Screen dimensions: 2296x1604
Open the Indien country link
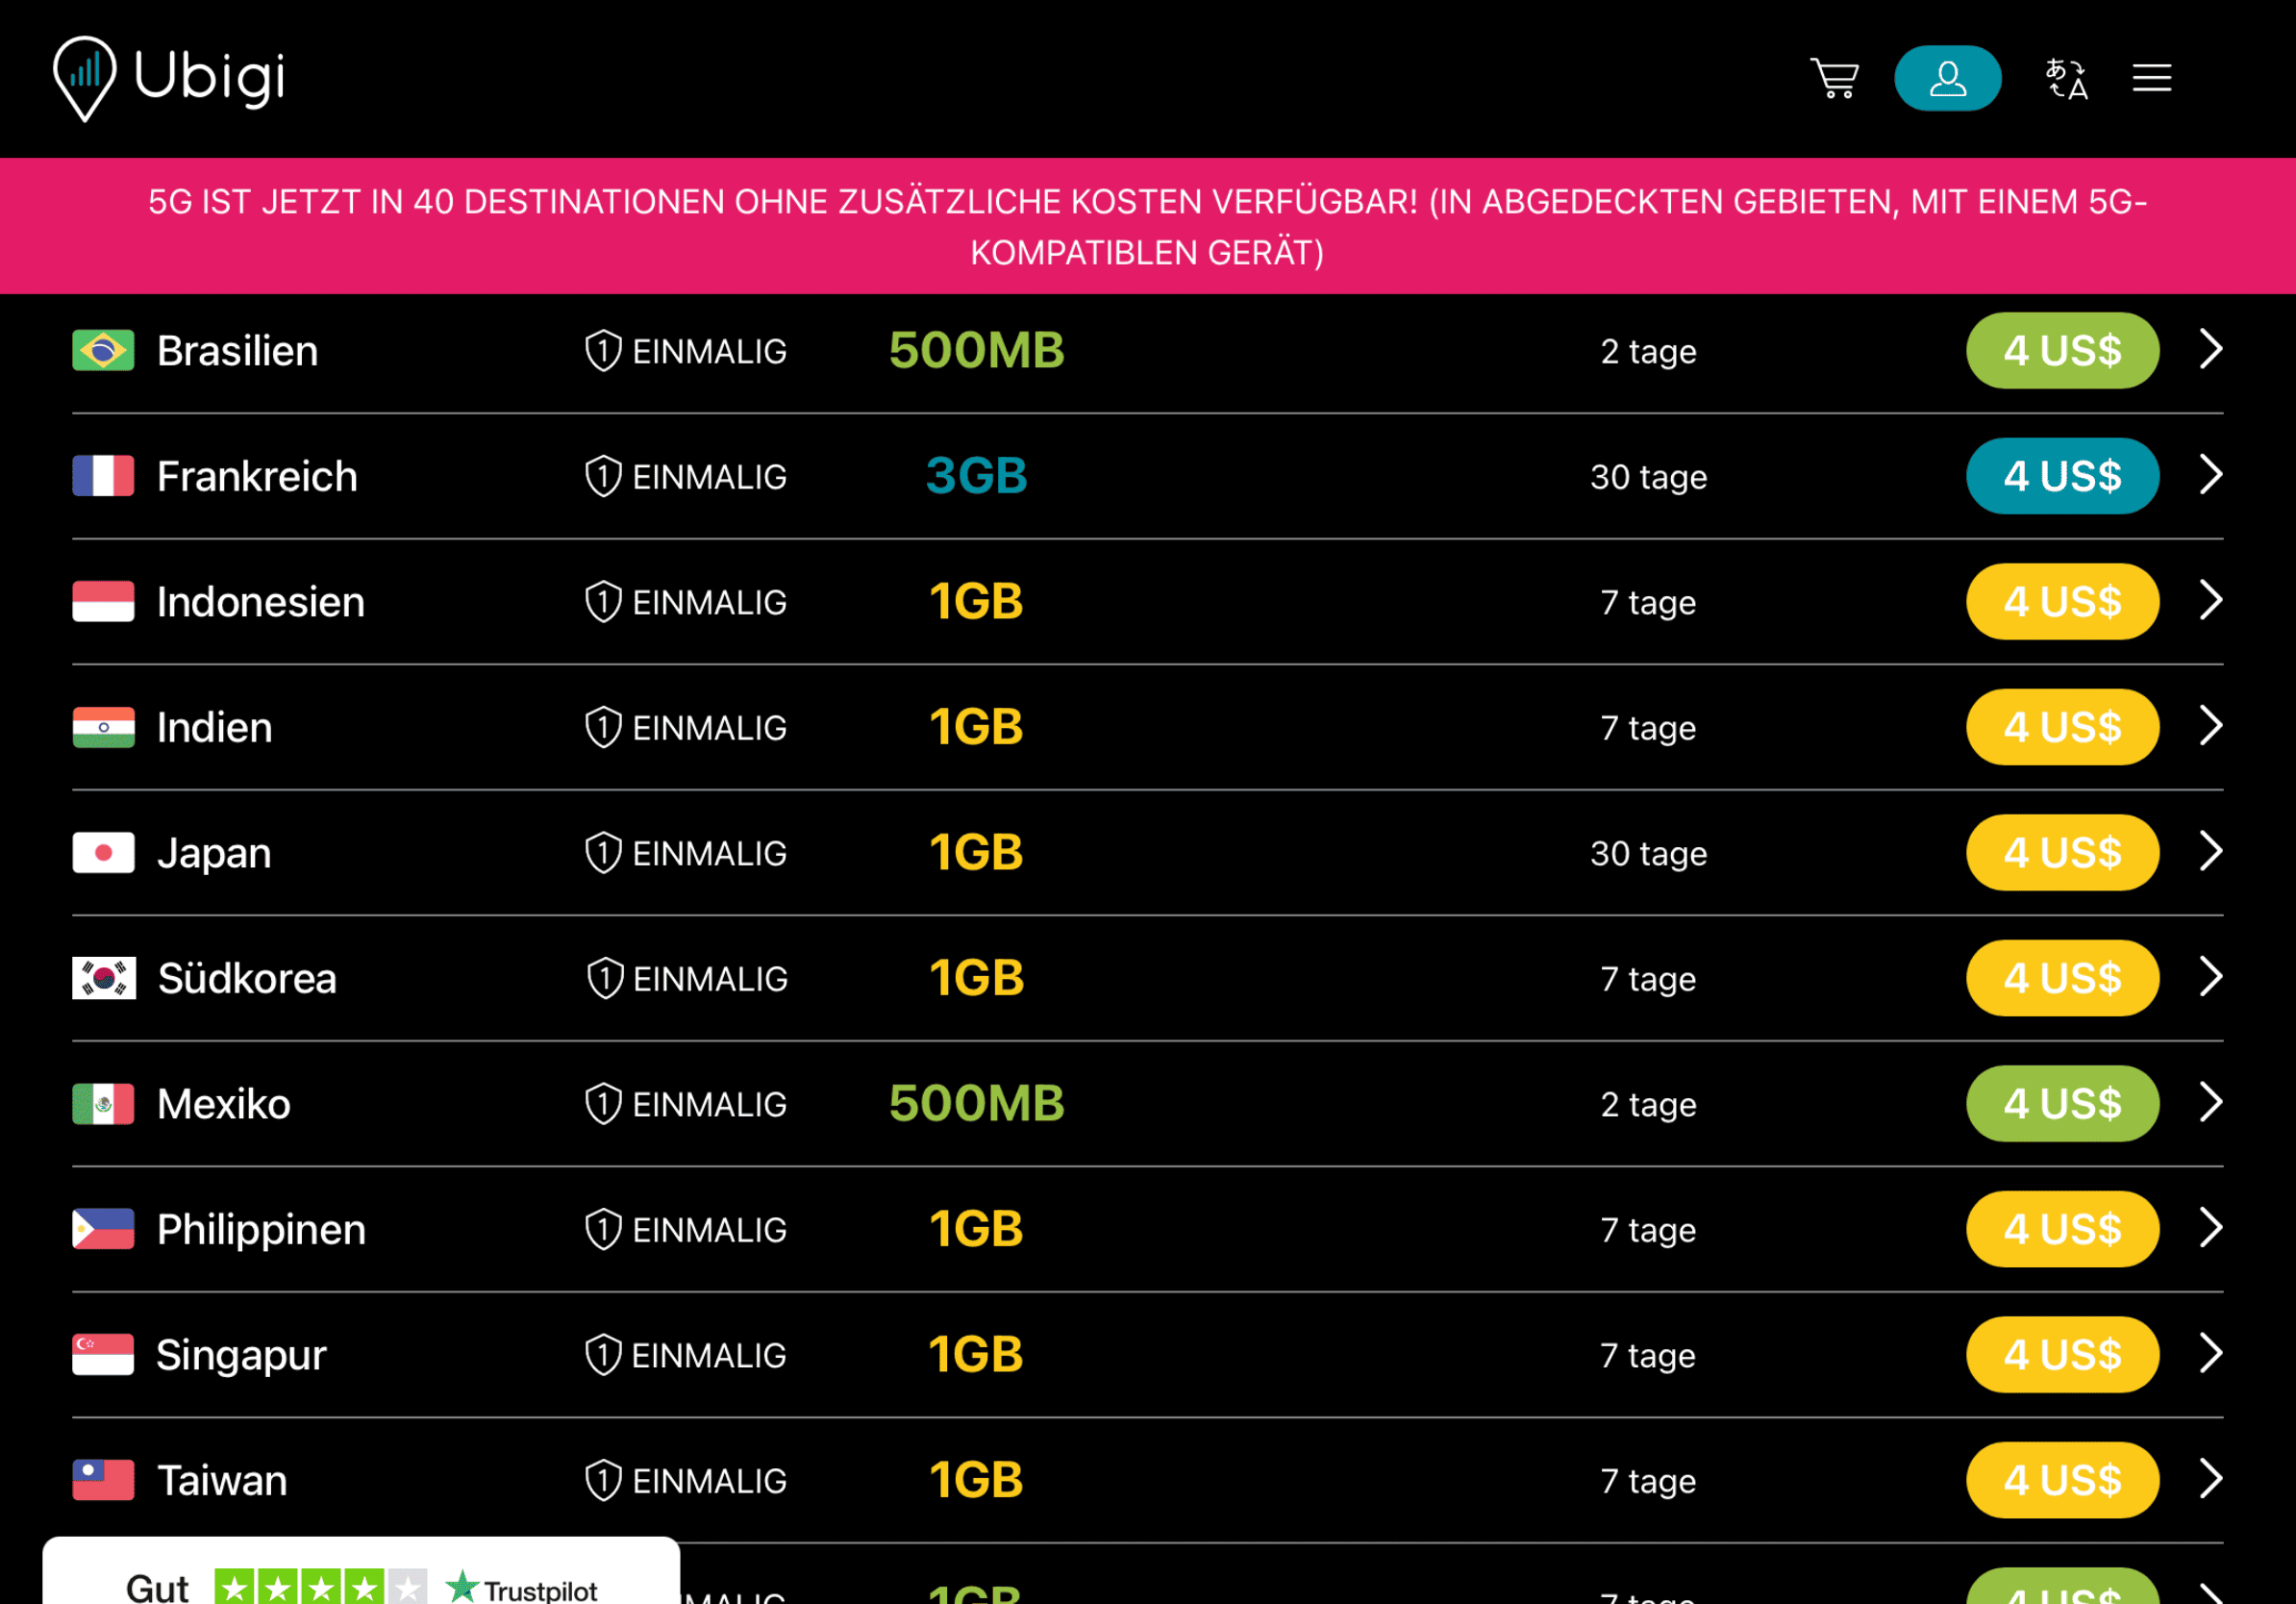(214, 727)
